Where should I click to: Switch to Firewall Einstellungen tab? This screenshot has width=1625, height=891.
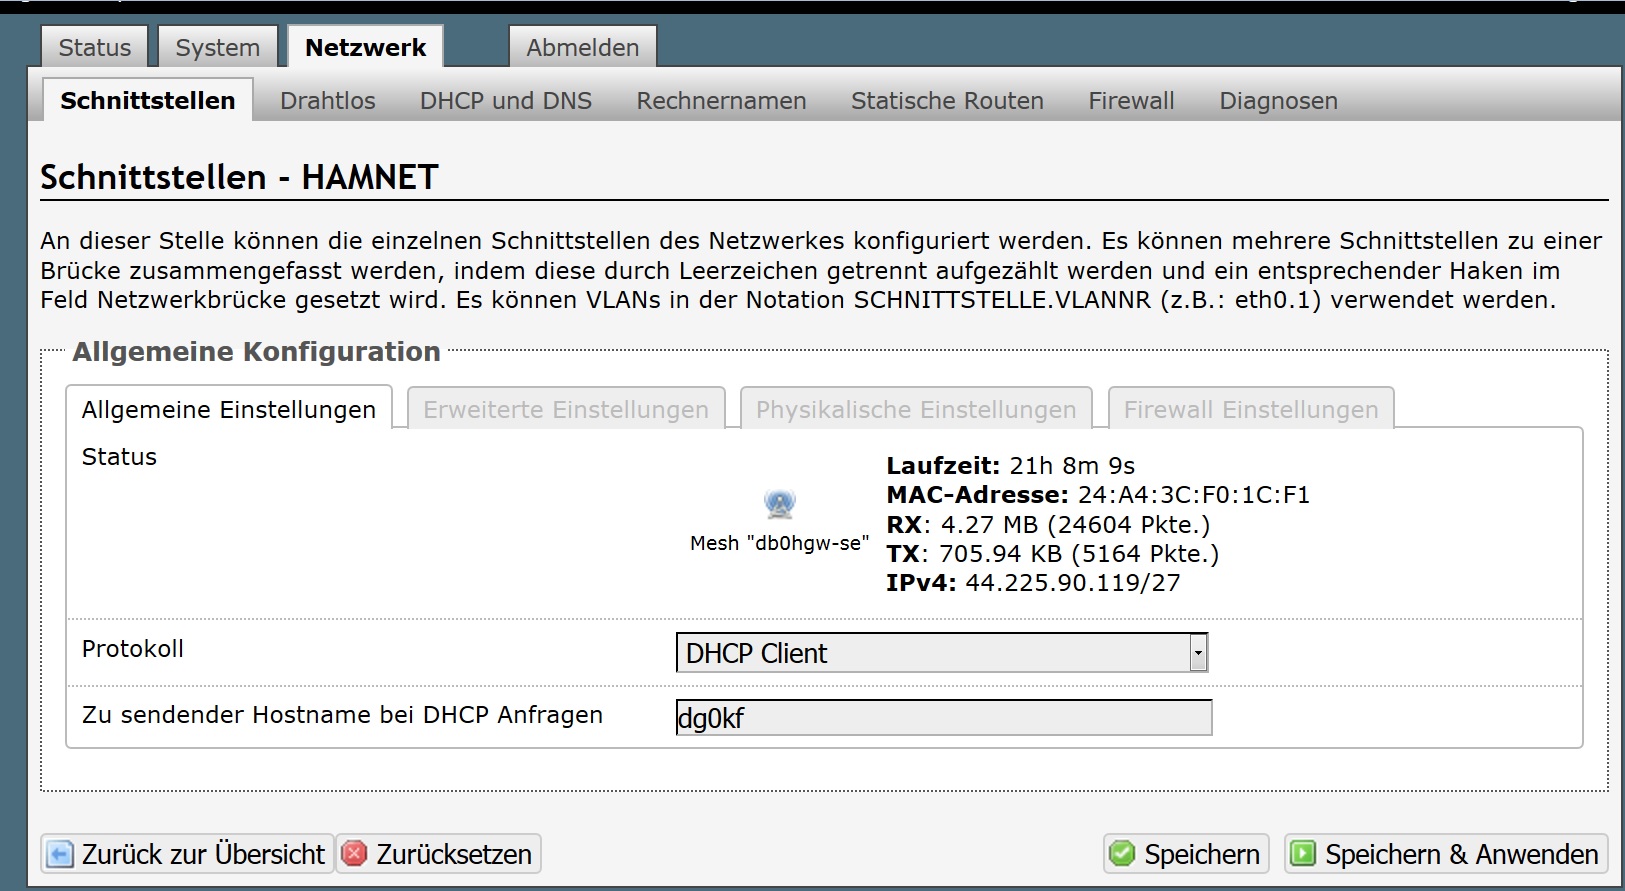(1251, 409)
